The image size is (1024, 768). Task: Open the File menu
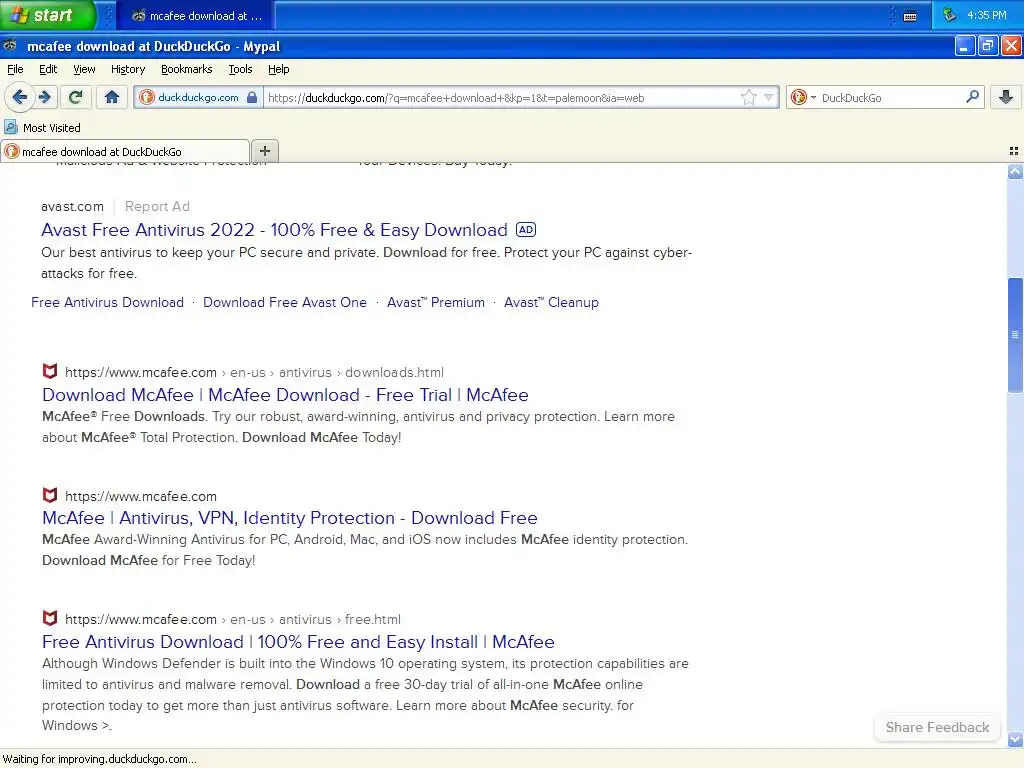15,69
